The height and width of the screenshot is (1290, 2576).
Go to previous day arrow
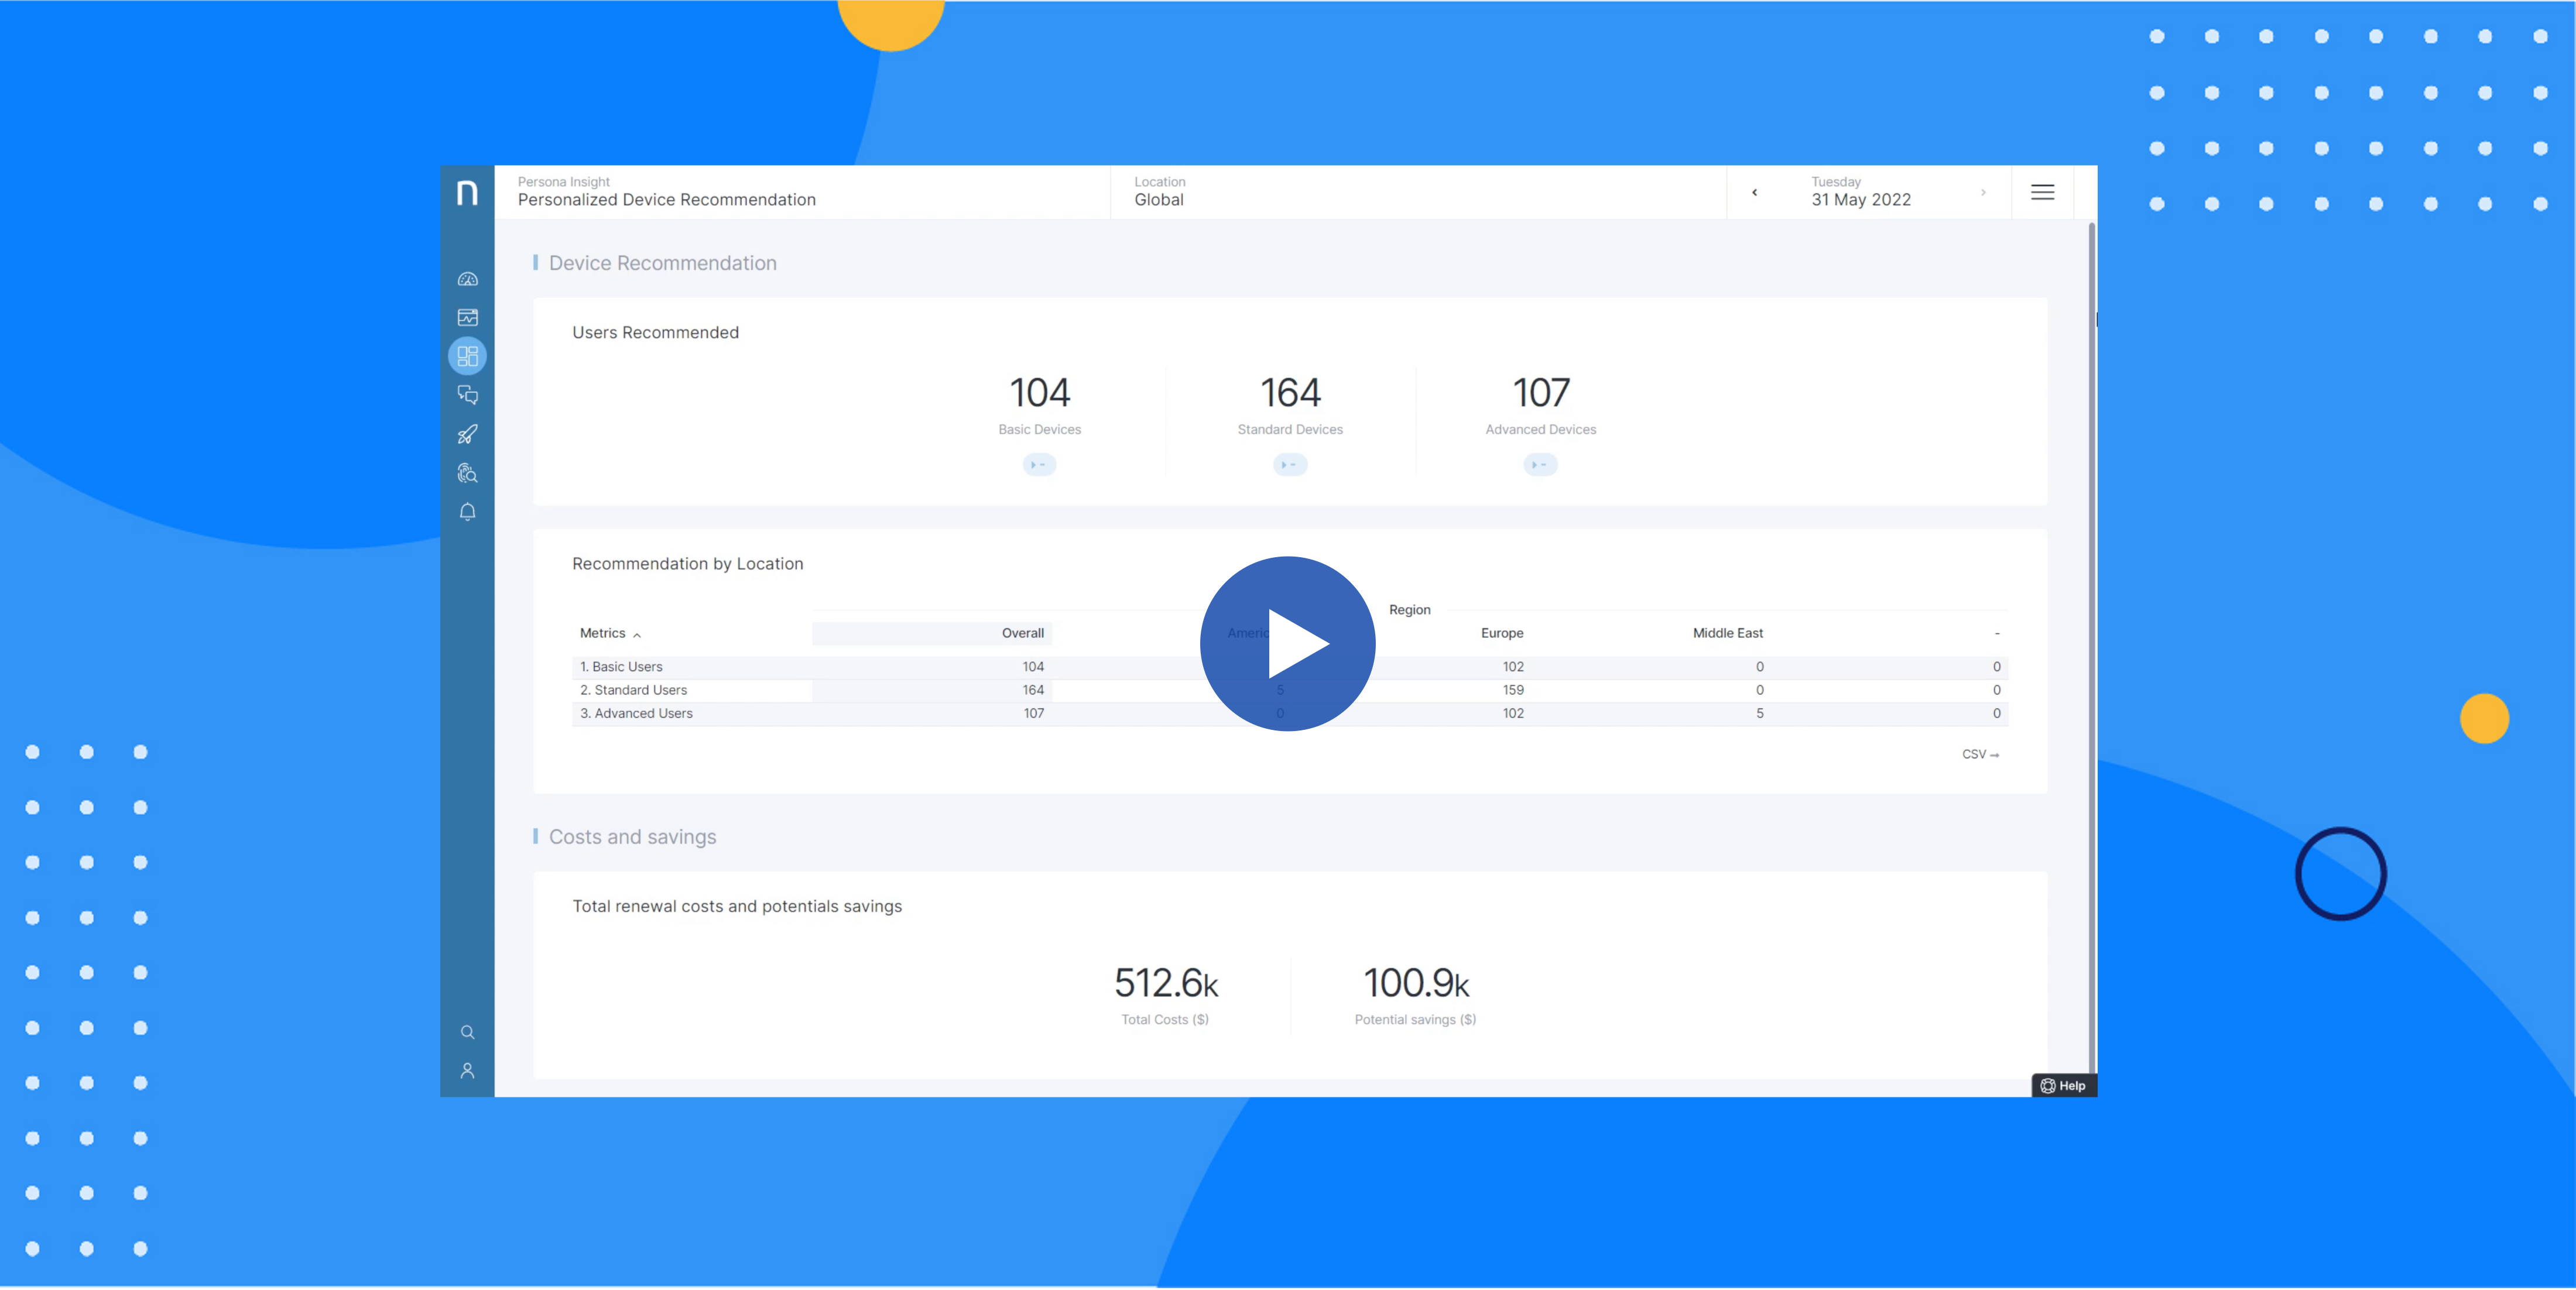(x=1754, y=192)
